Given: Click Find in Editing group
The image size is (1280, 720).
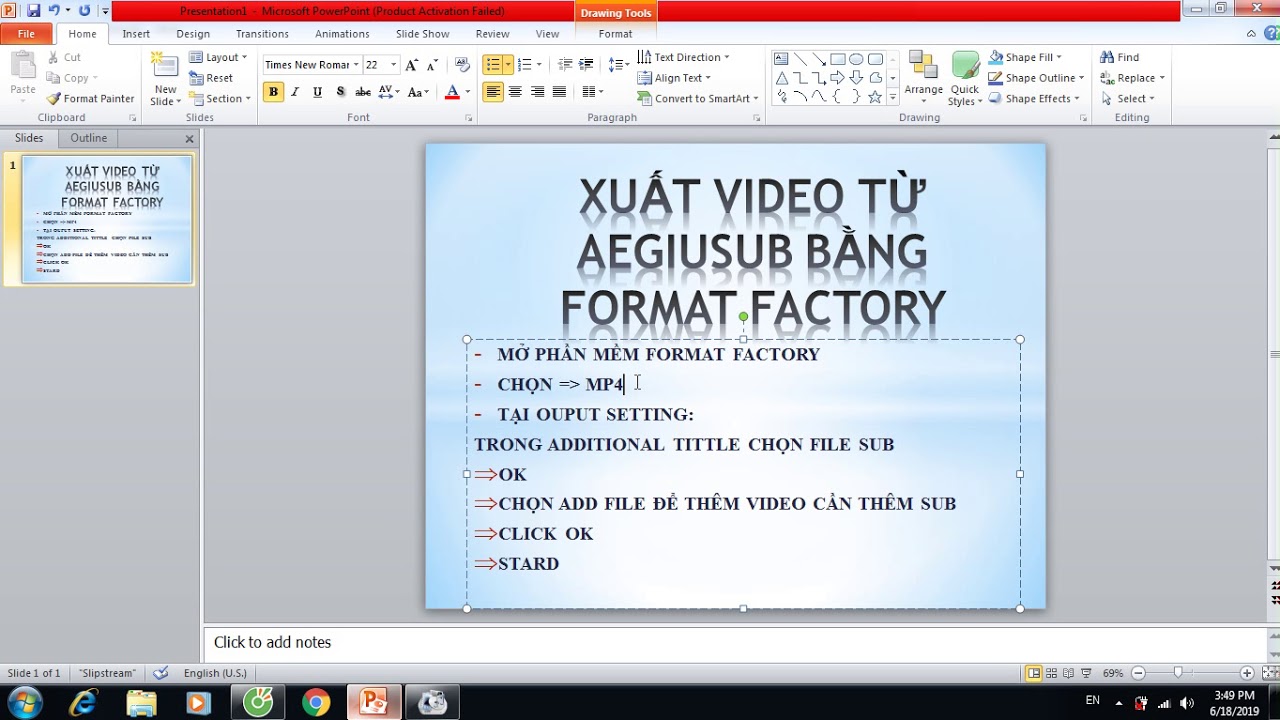Looking at the screenshot, I should point(1119,57).
